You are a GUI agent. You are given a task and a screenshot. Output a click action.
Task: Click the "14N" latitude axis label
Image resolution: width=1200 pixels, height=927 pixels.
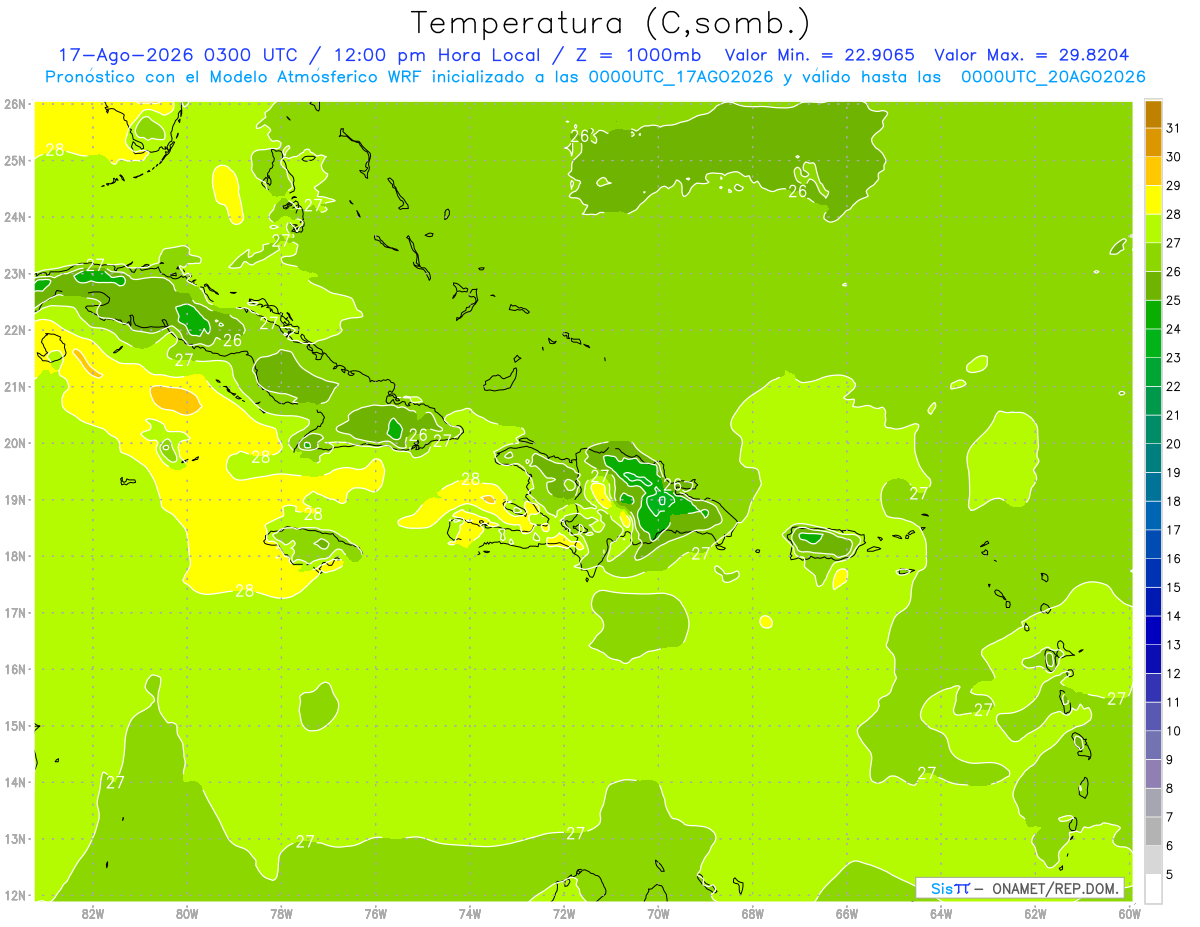(x=15, y=782)
